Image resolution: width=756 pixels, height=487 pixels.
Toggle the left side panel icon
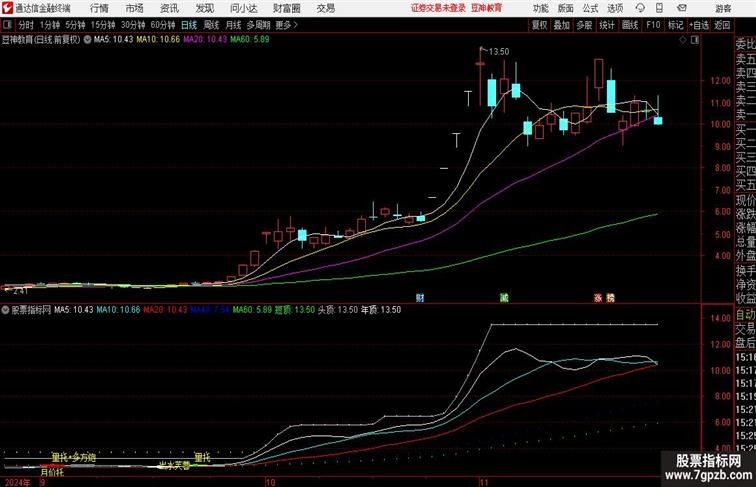pos(7,25)
